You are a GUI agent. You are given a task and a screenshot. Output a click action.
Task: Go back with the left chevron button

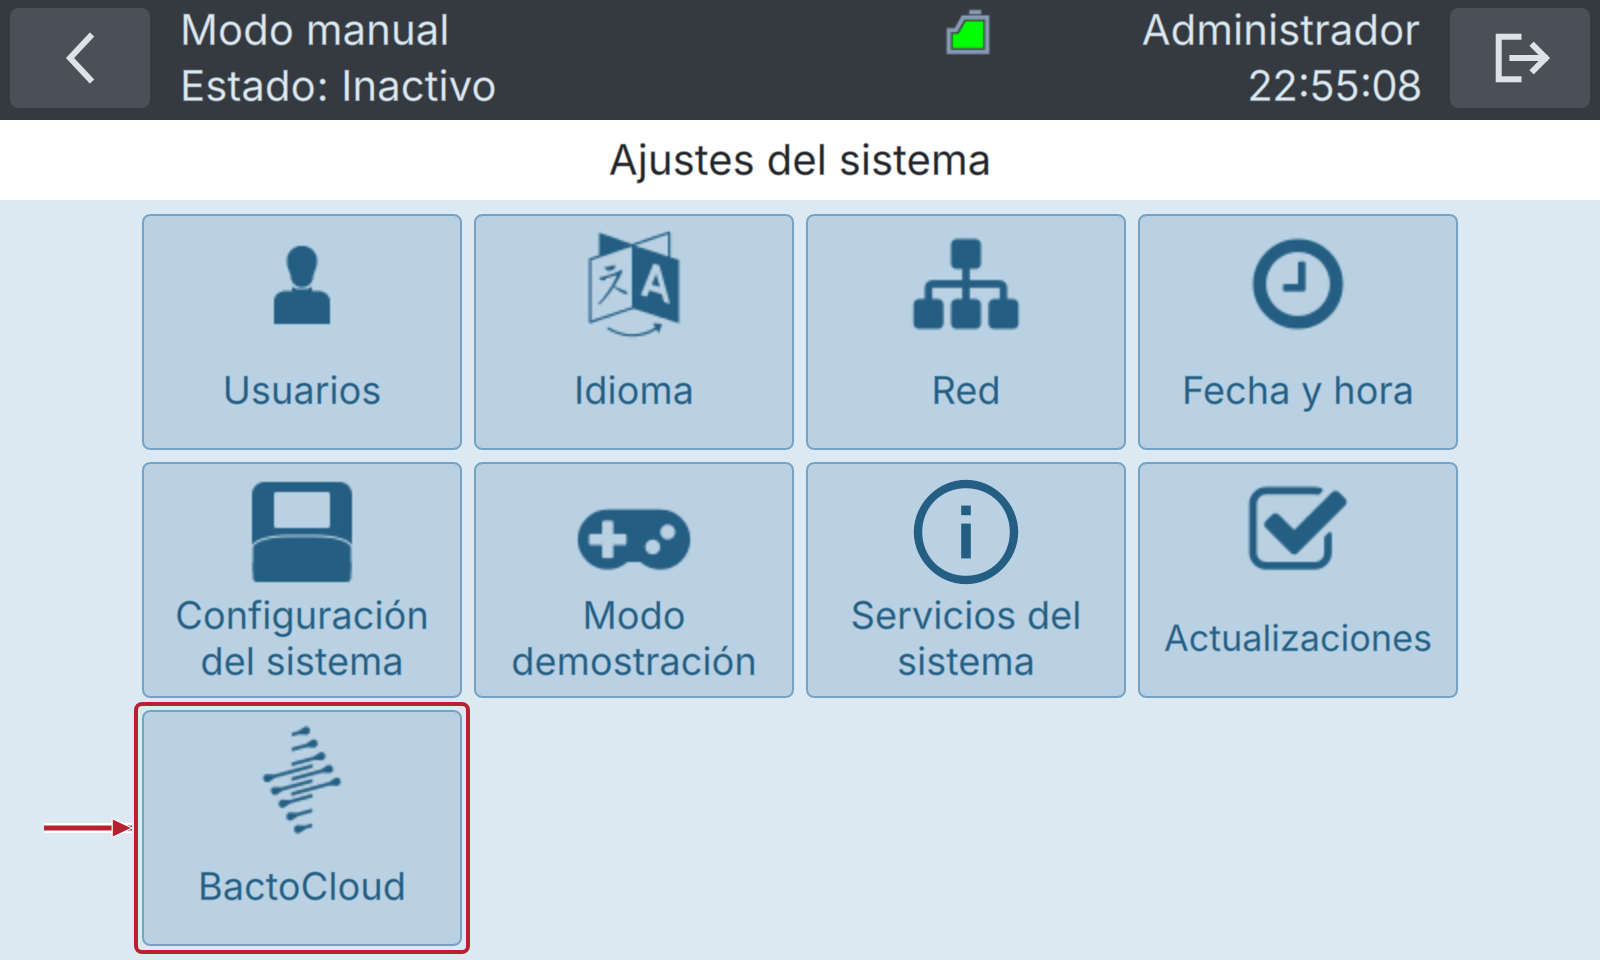[80, 58]
